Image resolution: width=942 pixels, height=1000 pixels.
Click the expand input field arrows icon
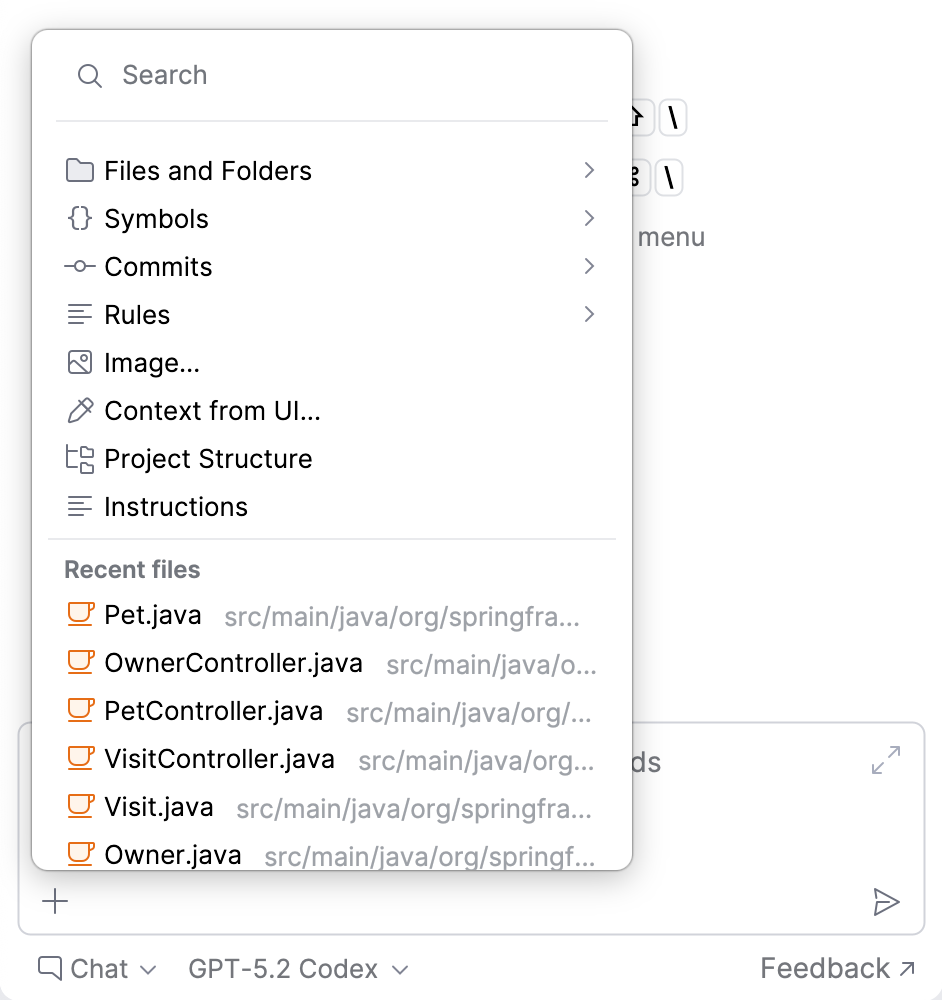(x=886, y=760)
